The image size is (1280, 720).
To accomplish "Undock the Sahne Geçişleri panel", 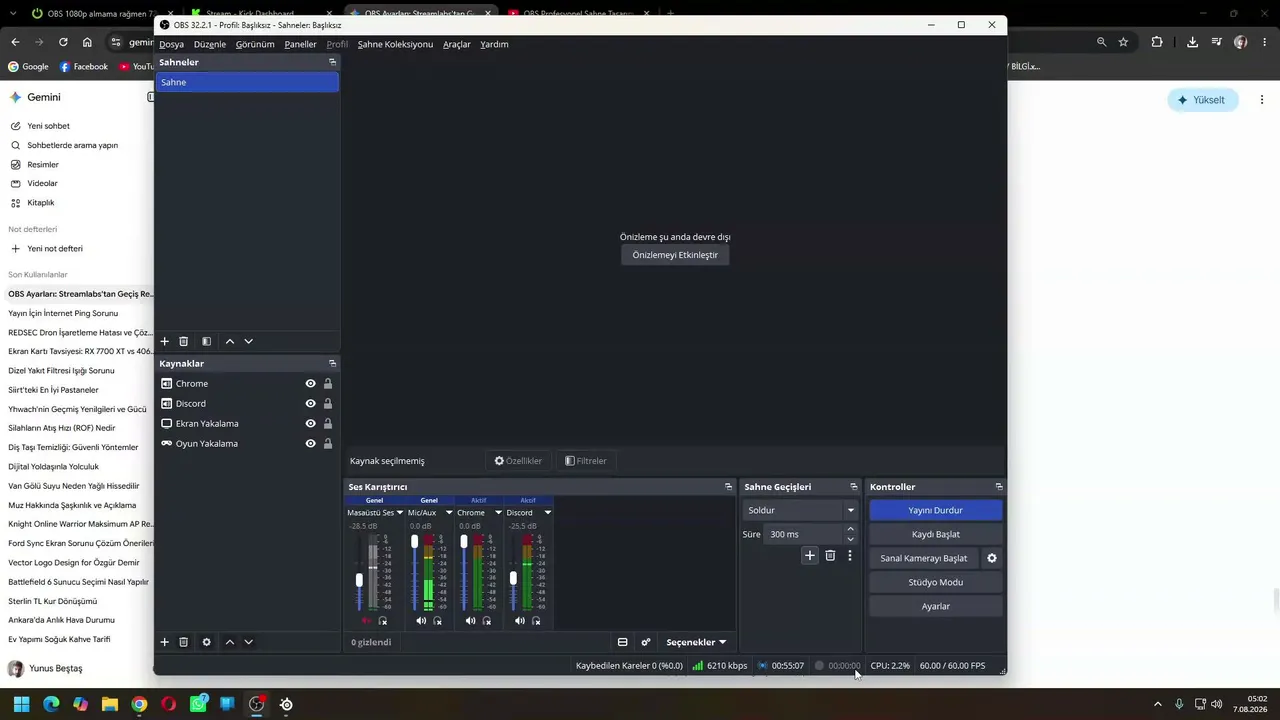I will point(853,487).
